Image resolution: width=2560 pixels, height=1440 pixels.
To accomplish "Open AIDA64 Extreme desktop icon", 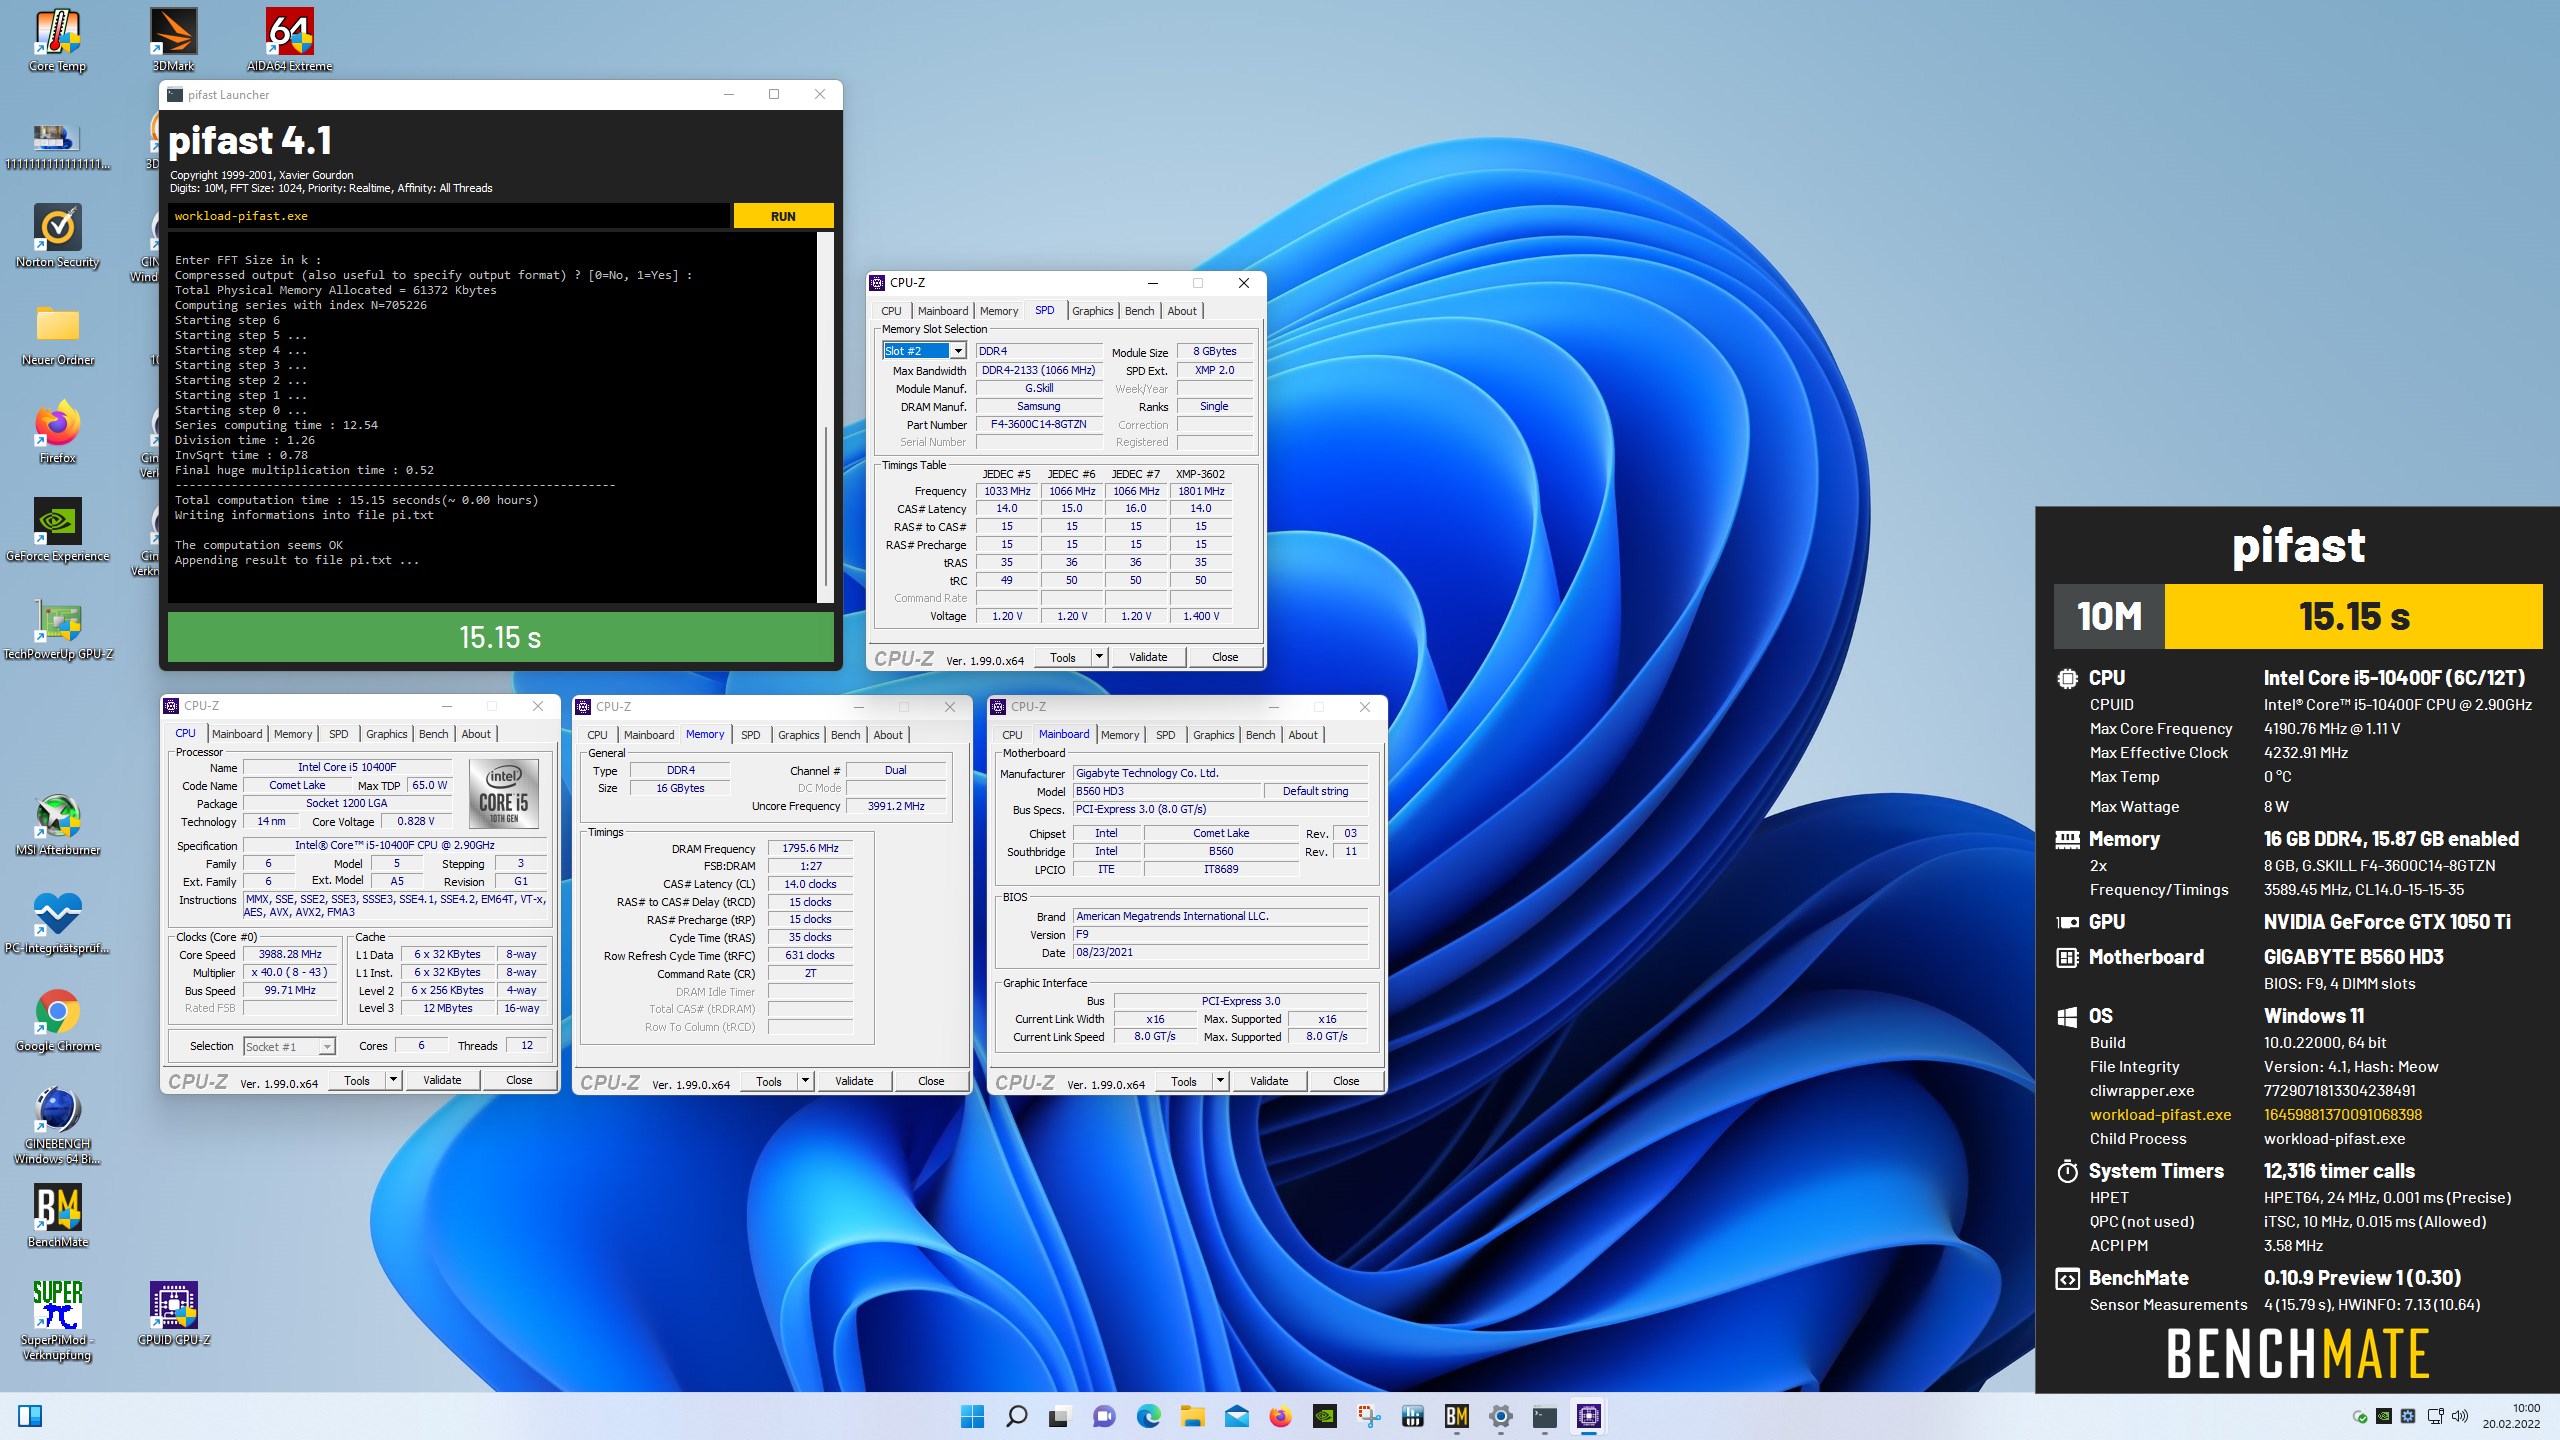I will coord(289,40).
